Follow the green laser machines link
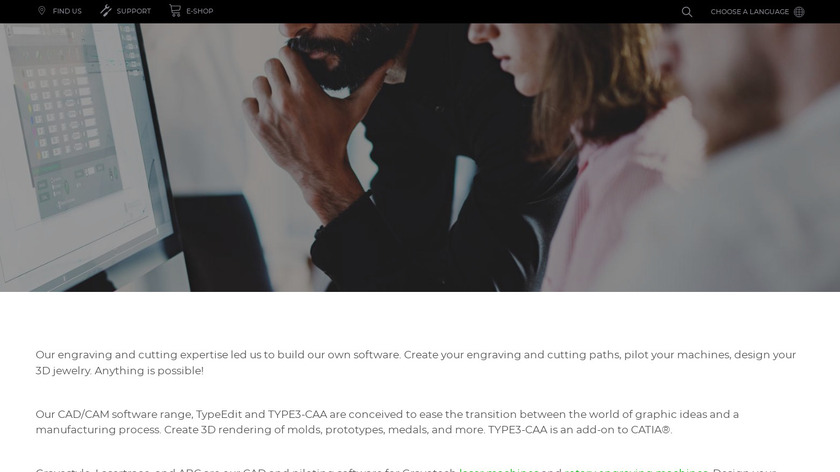 pos(499,469)
